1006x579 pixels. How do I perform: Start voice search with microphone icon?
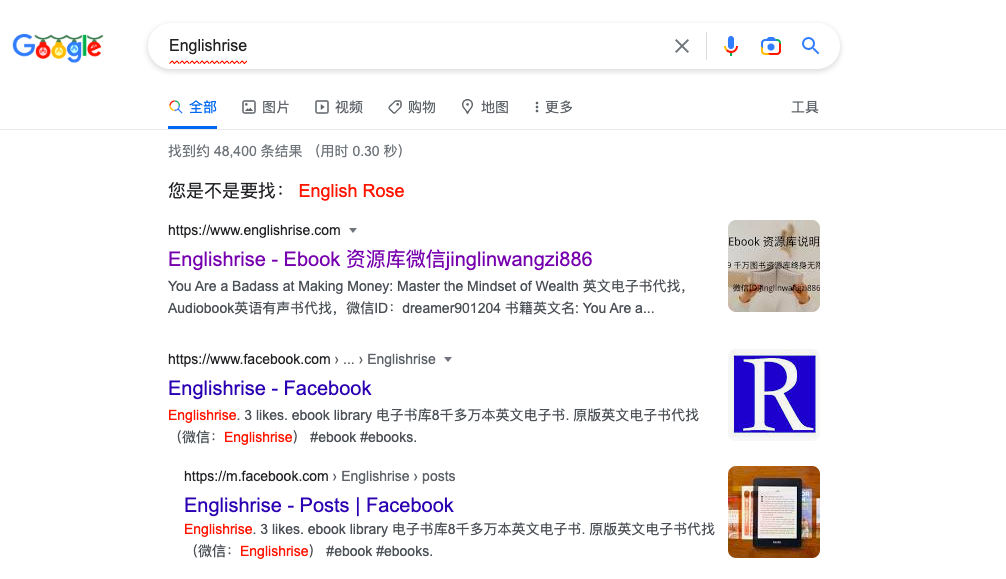click(x=730, y=46)
